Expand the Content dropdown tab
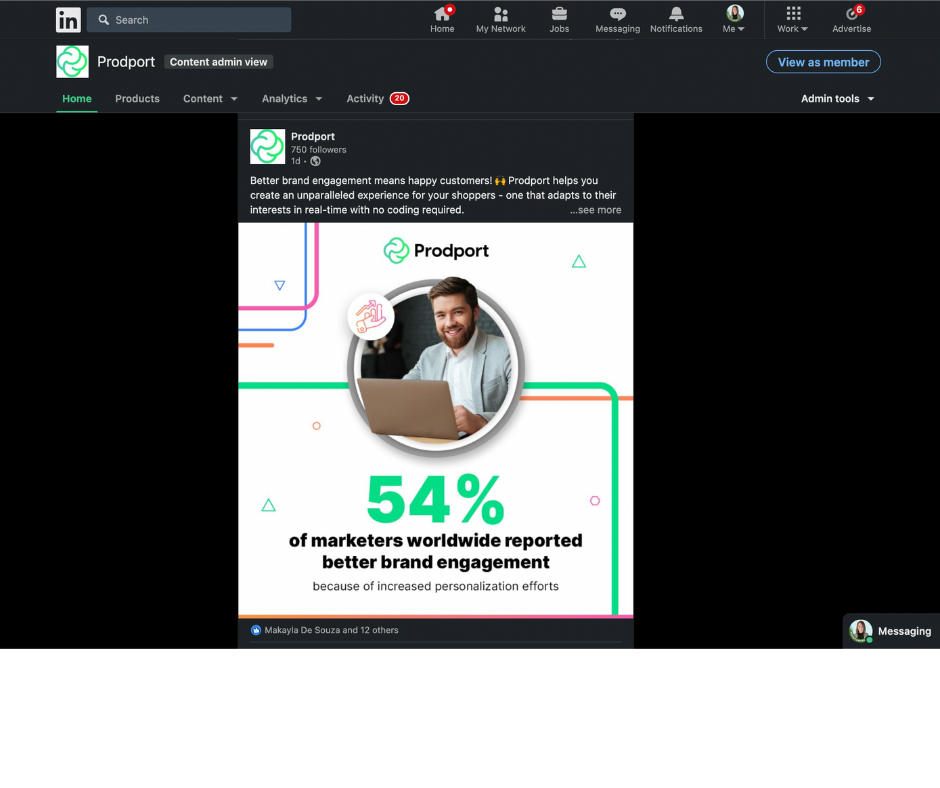 pos(210,98)
